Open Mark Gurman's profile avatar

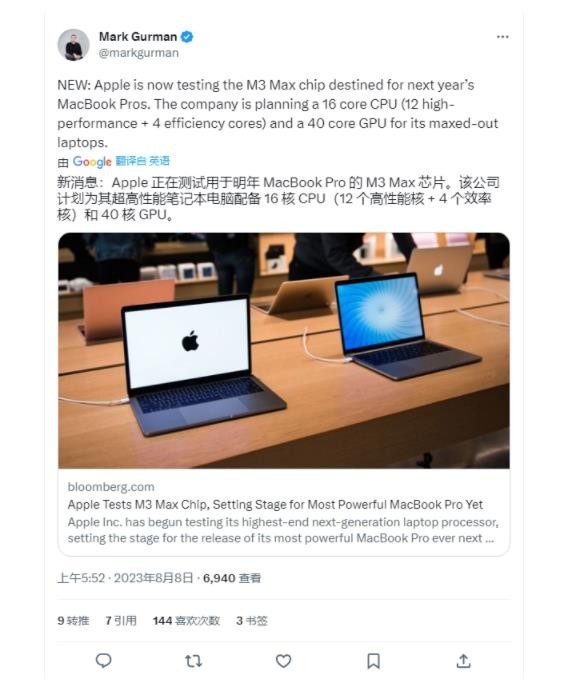(73, 45)
